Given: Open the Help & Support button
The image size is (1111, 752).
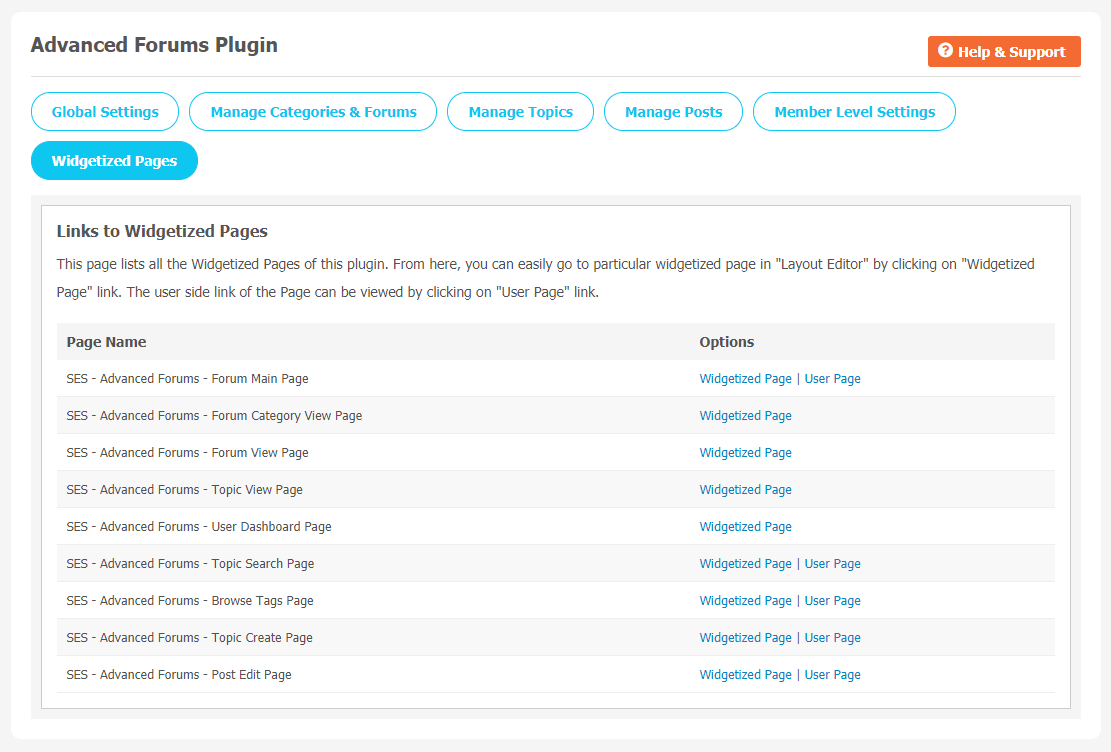Looking at the screenshot, I should pyautogui.click(x=1004, y=52).
